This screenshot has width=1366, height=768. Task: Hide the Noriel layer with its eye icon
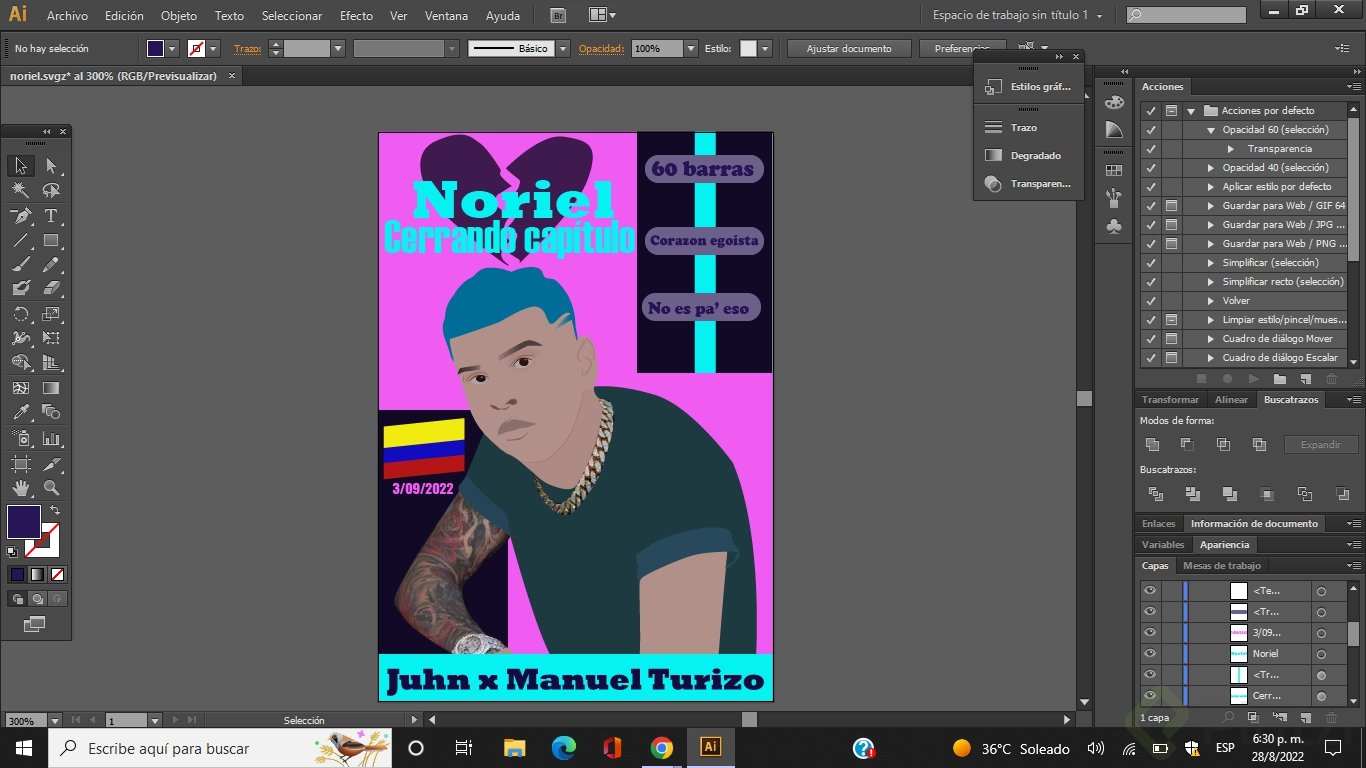pyautogui.click(x=1150, y=654)
